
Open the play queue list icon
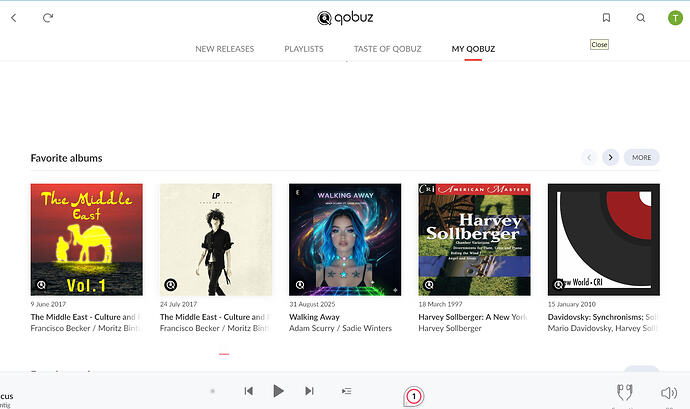347,391
